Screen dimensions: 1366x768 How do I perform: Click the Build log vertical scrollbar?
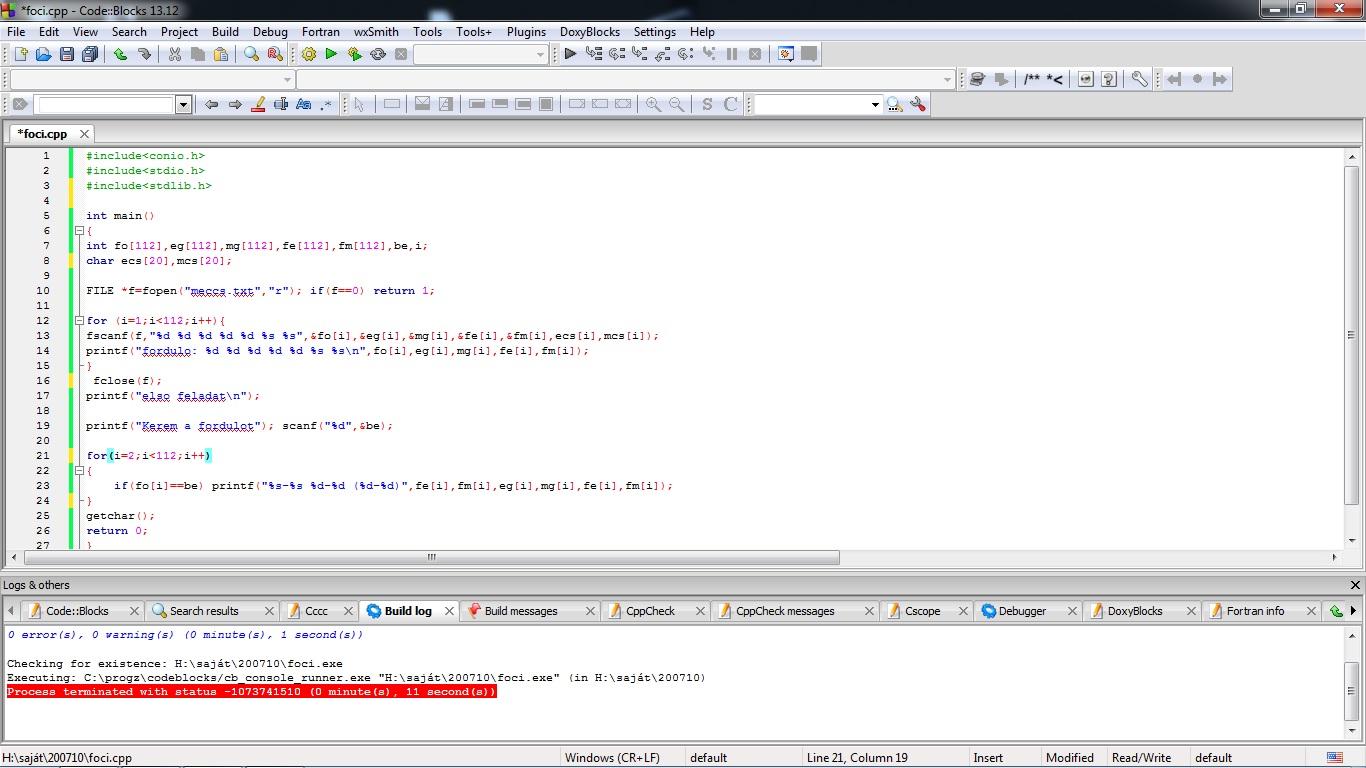pos(1352,682)
